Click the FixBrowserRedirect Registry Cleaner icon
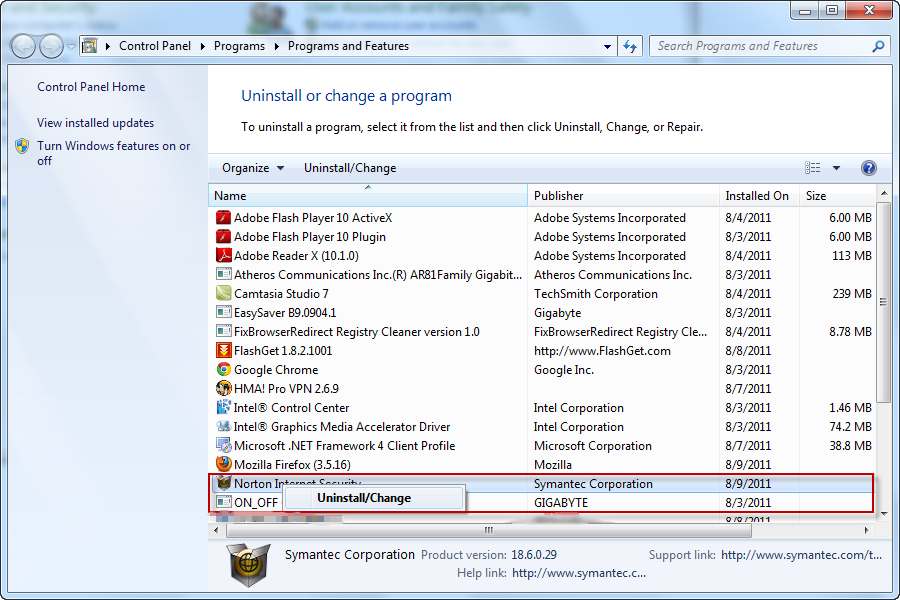 [223, 331]
